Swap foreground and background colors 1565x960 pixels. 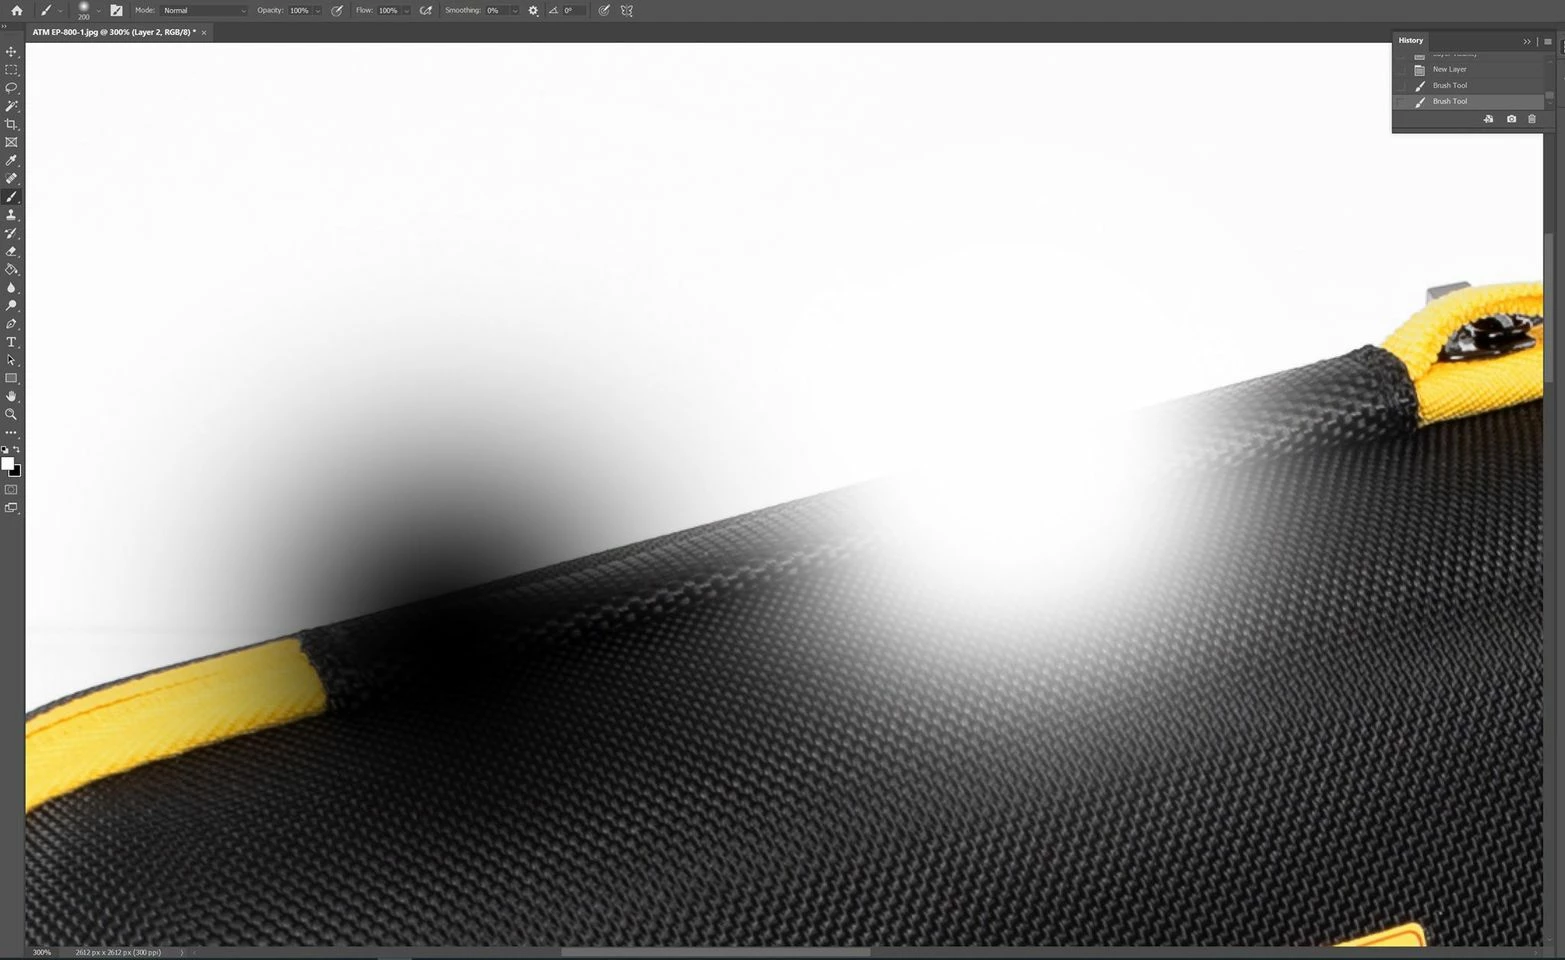tap(17, 449)
